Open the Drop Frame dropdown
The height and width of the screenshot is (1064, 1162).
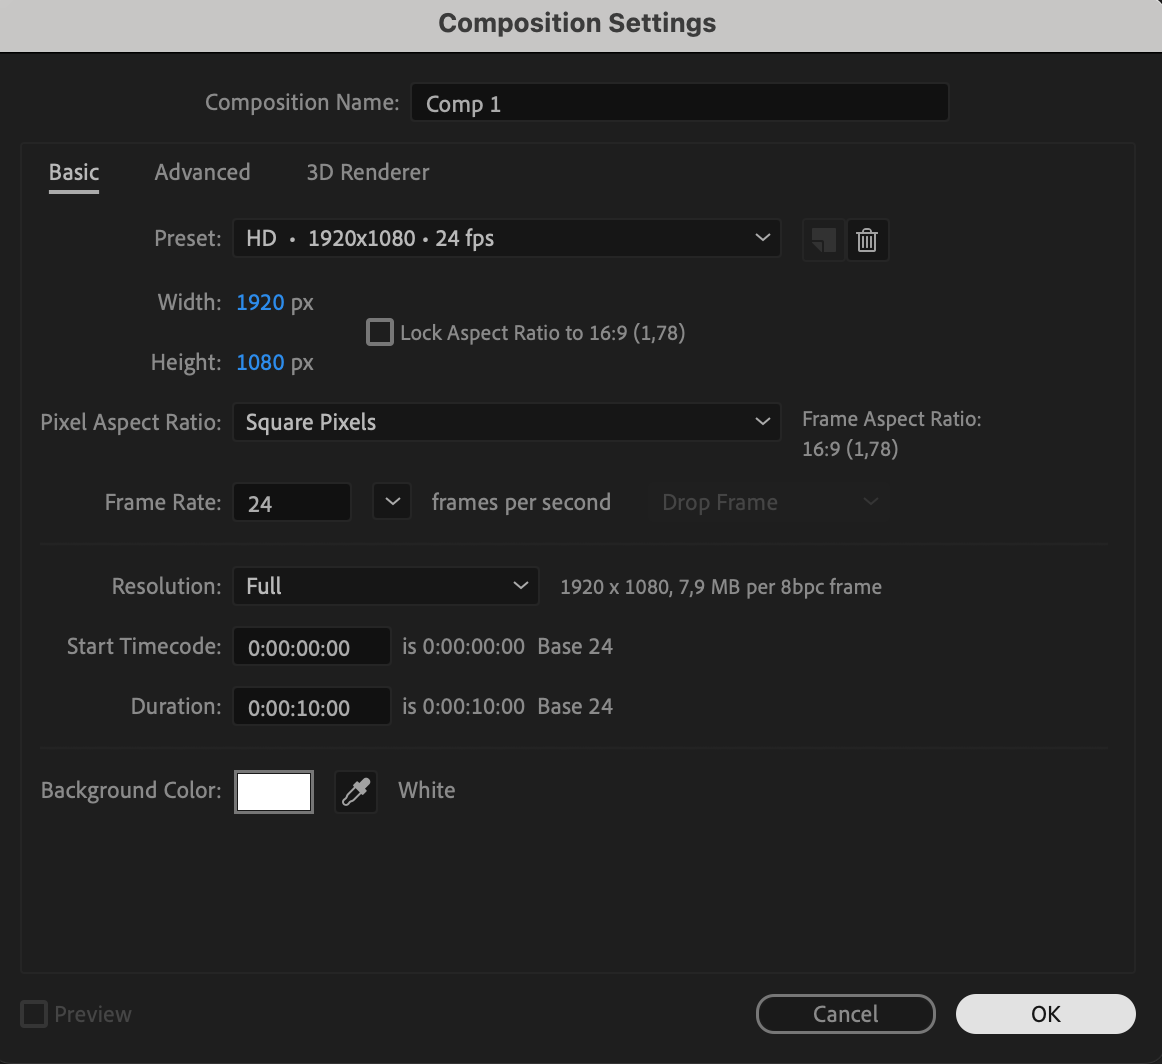point(769,502)
